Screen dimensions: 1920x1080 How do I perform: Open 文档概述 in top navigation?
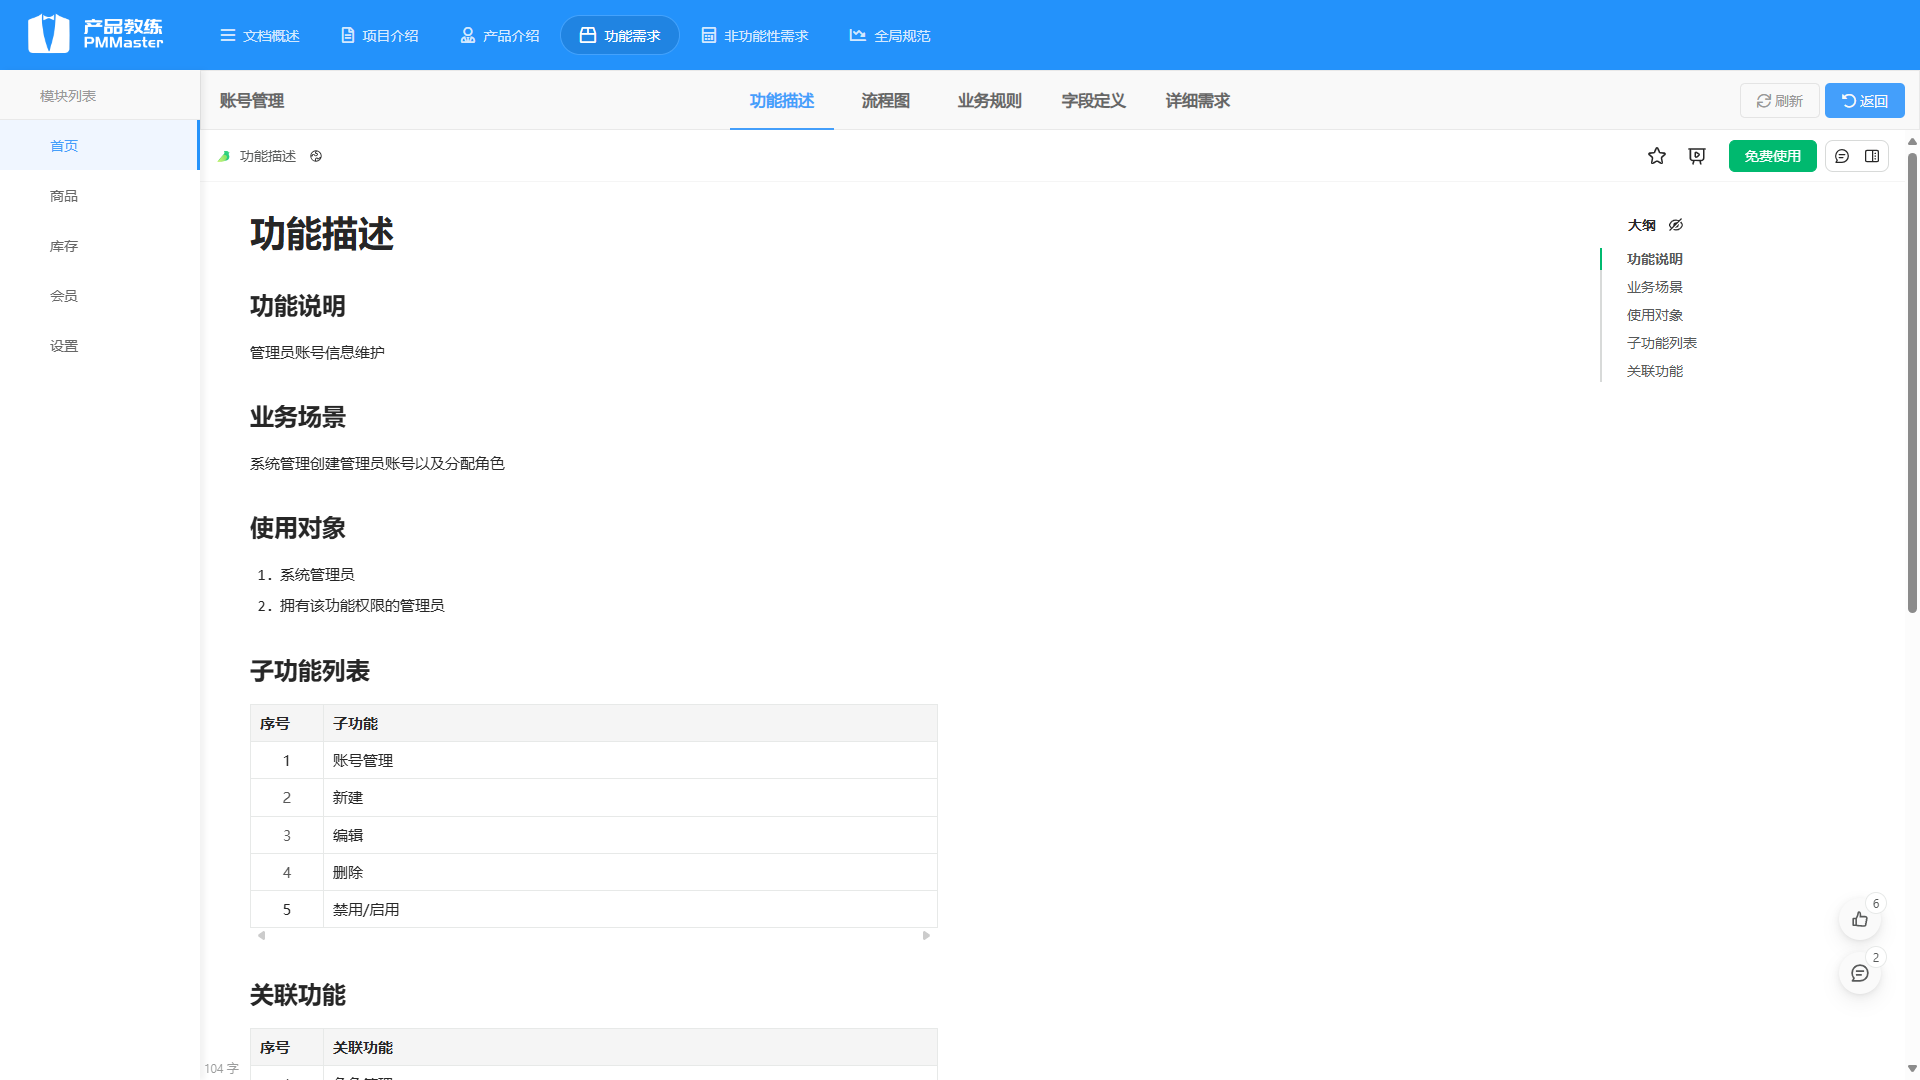click(x=260, y=36)
